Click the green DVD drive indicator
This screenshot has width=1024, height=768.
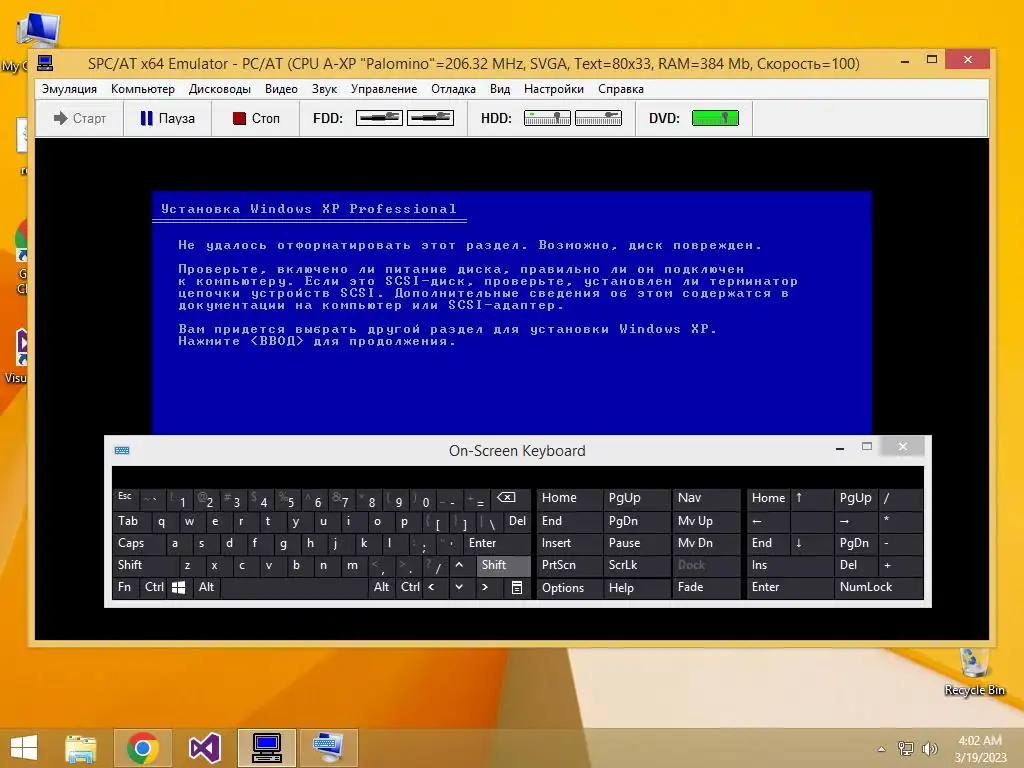(715, 118)
